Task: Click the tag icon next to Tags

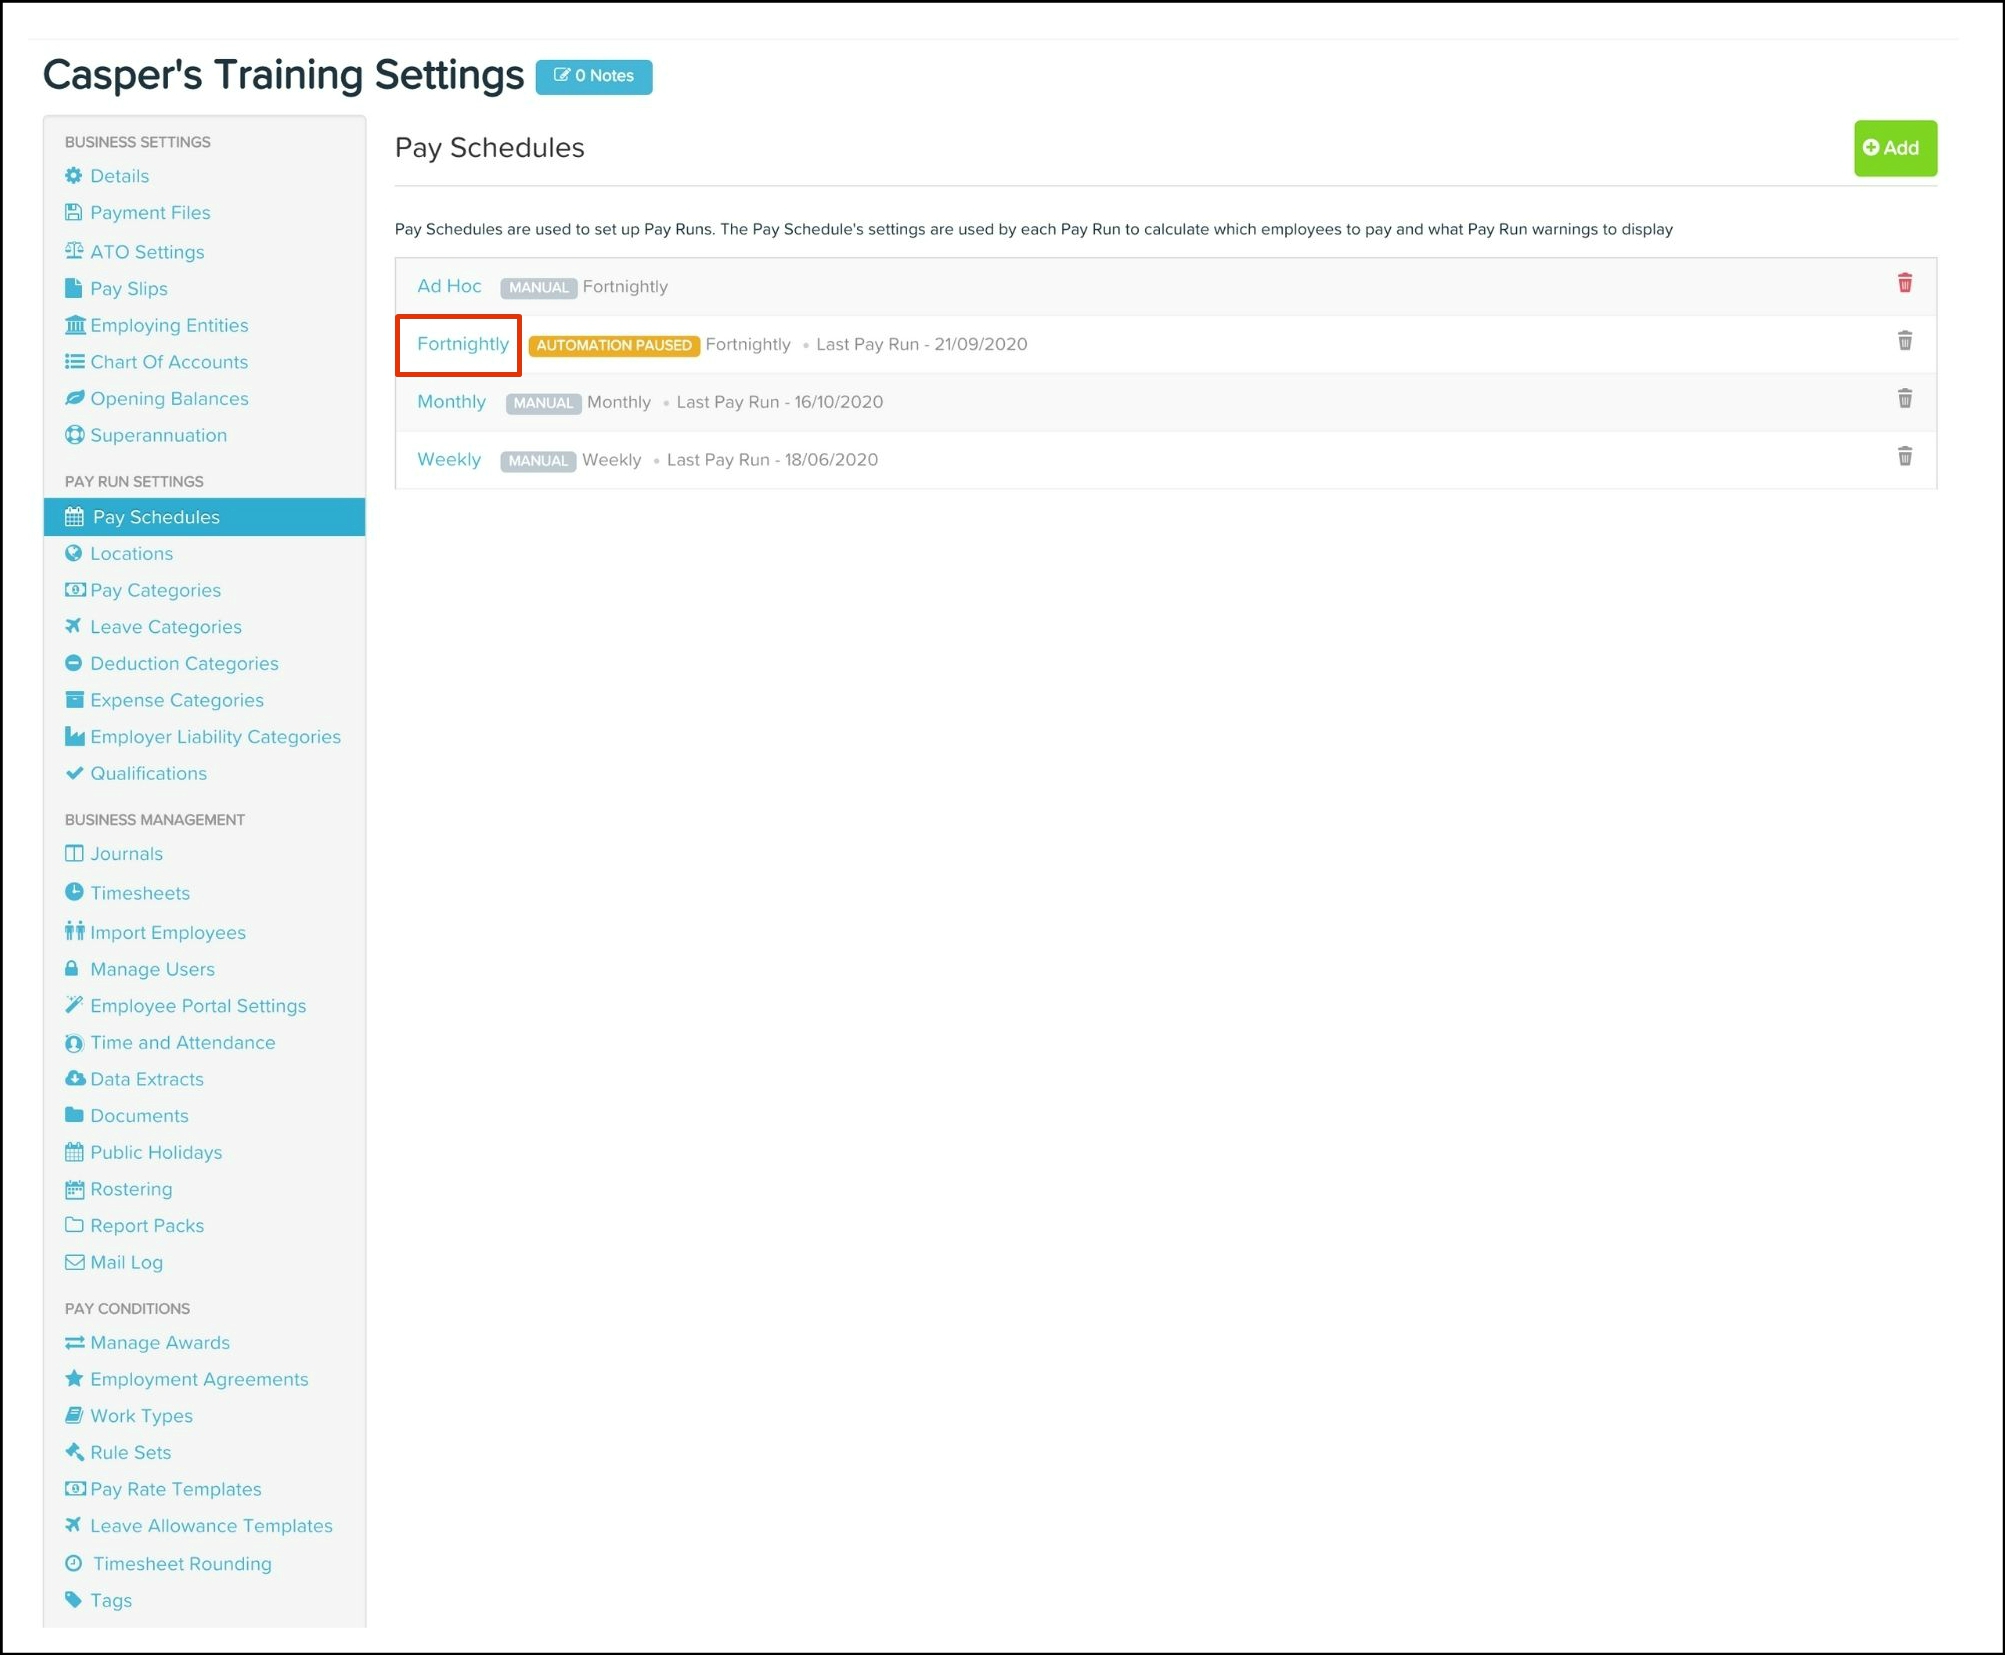Action: pos(74,1600)
